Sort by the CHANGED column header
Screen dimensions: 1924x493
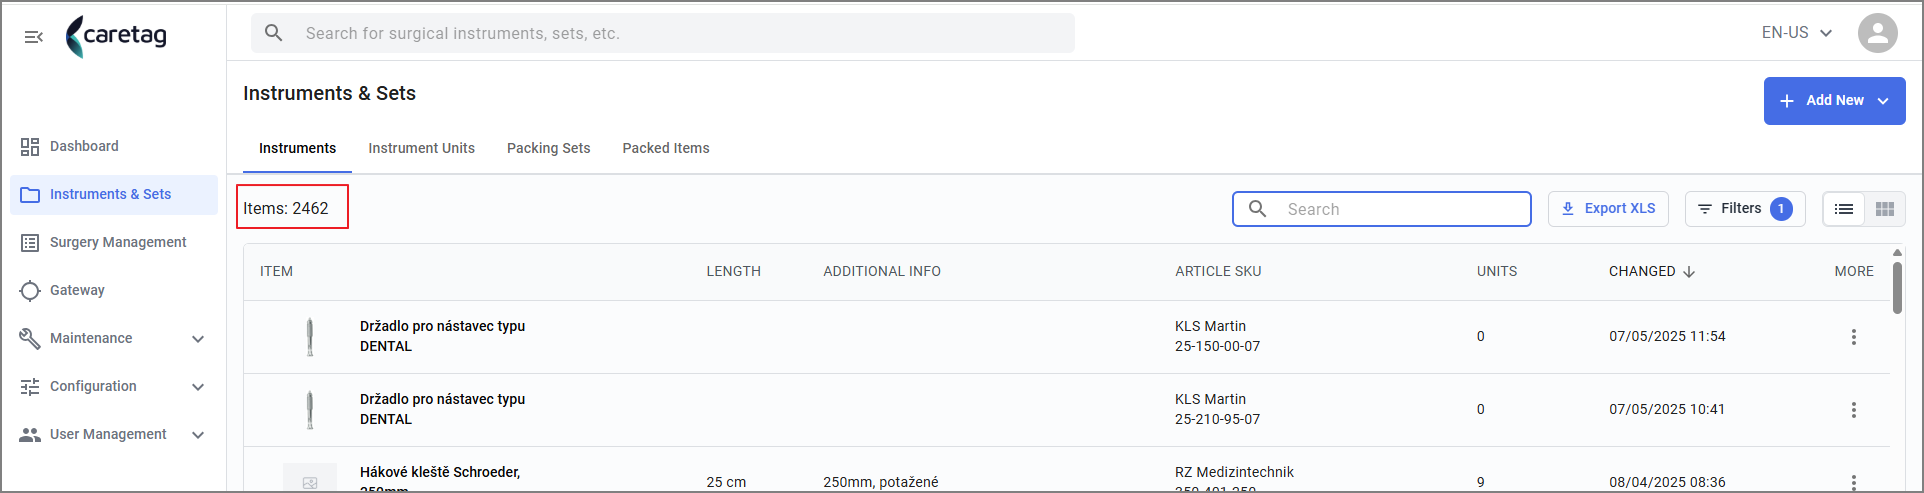1651,271
